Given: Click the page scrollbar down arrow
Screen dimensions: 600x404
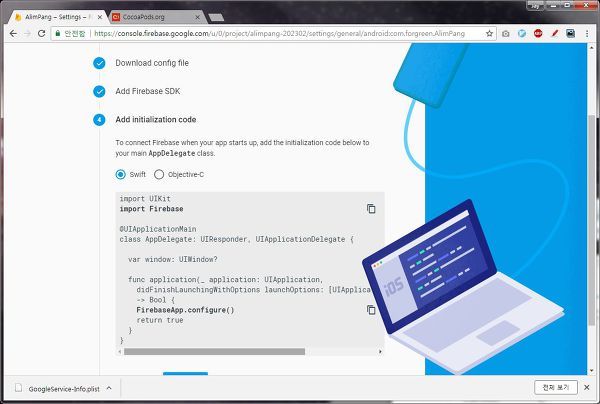Looking at the screenshot, I should pos(592,370).
